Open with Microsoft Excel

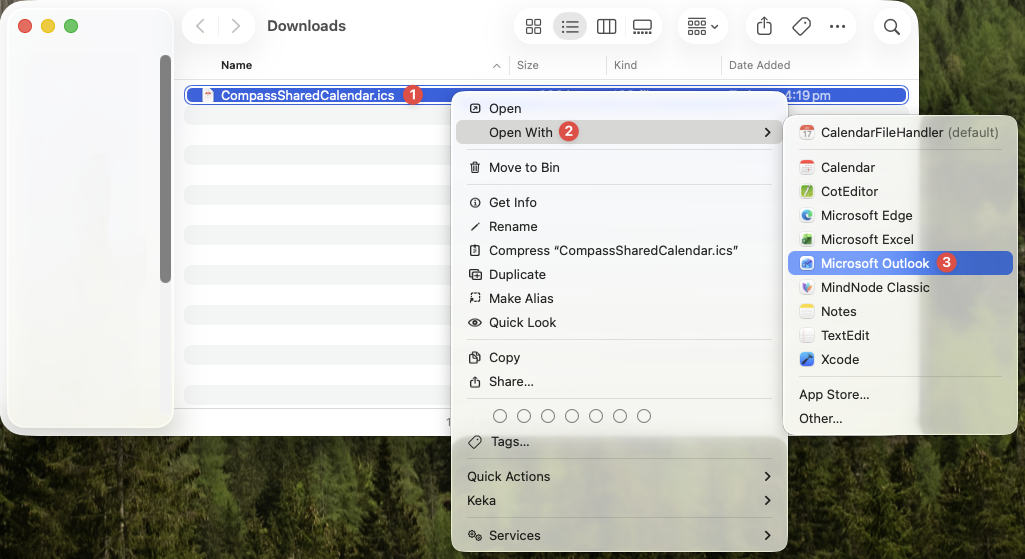point(900,239)
